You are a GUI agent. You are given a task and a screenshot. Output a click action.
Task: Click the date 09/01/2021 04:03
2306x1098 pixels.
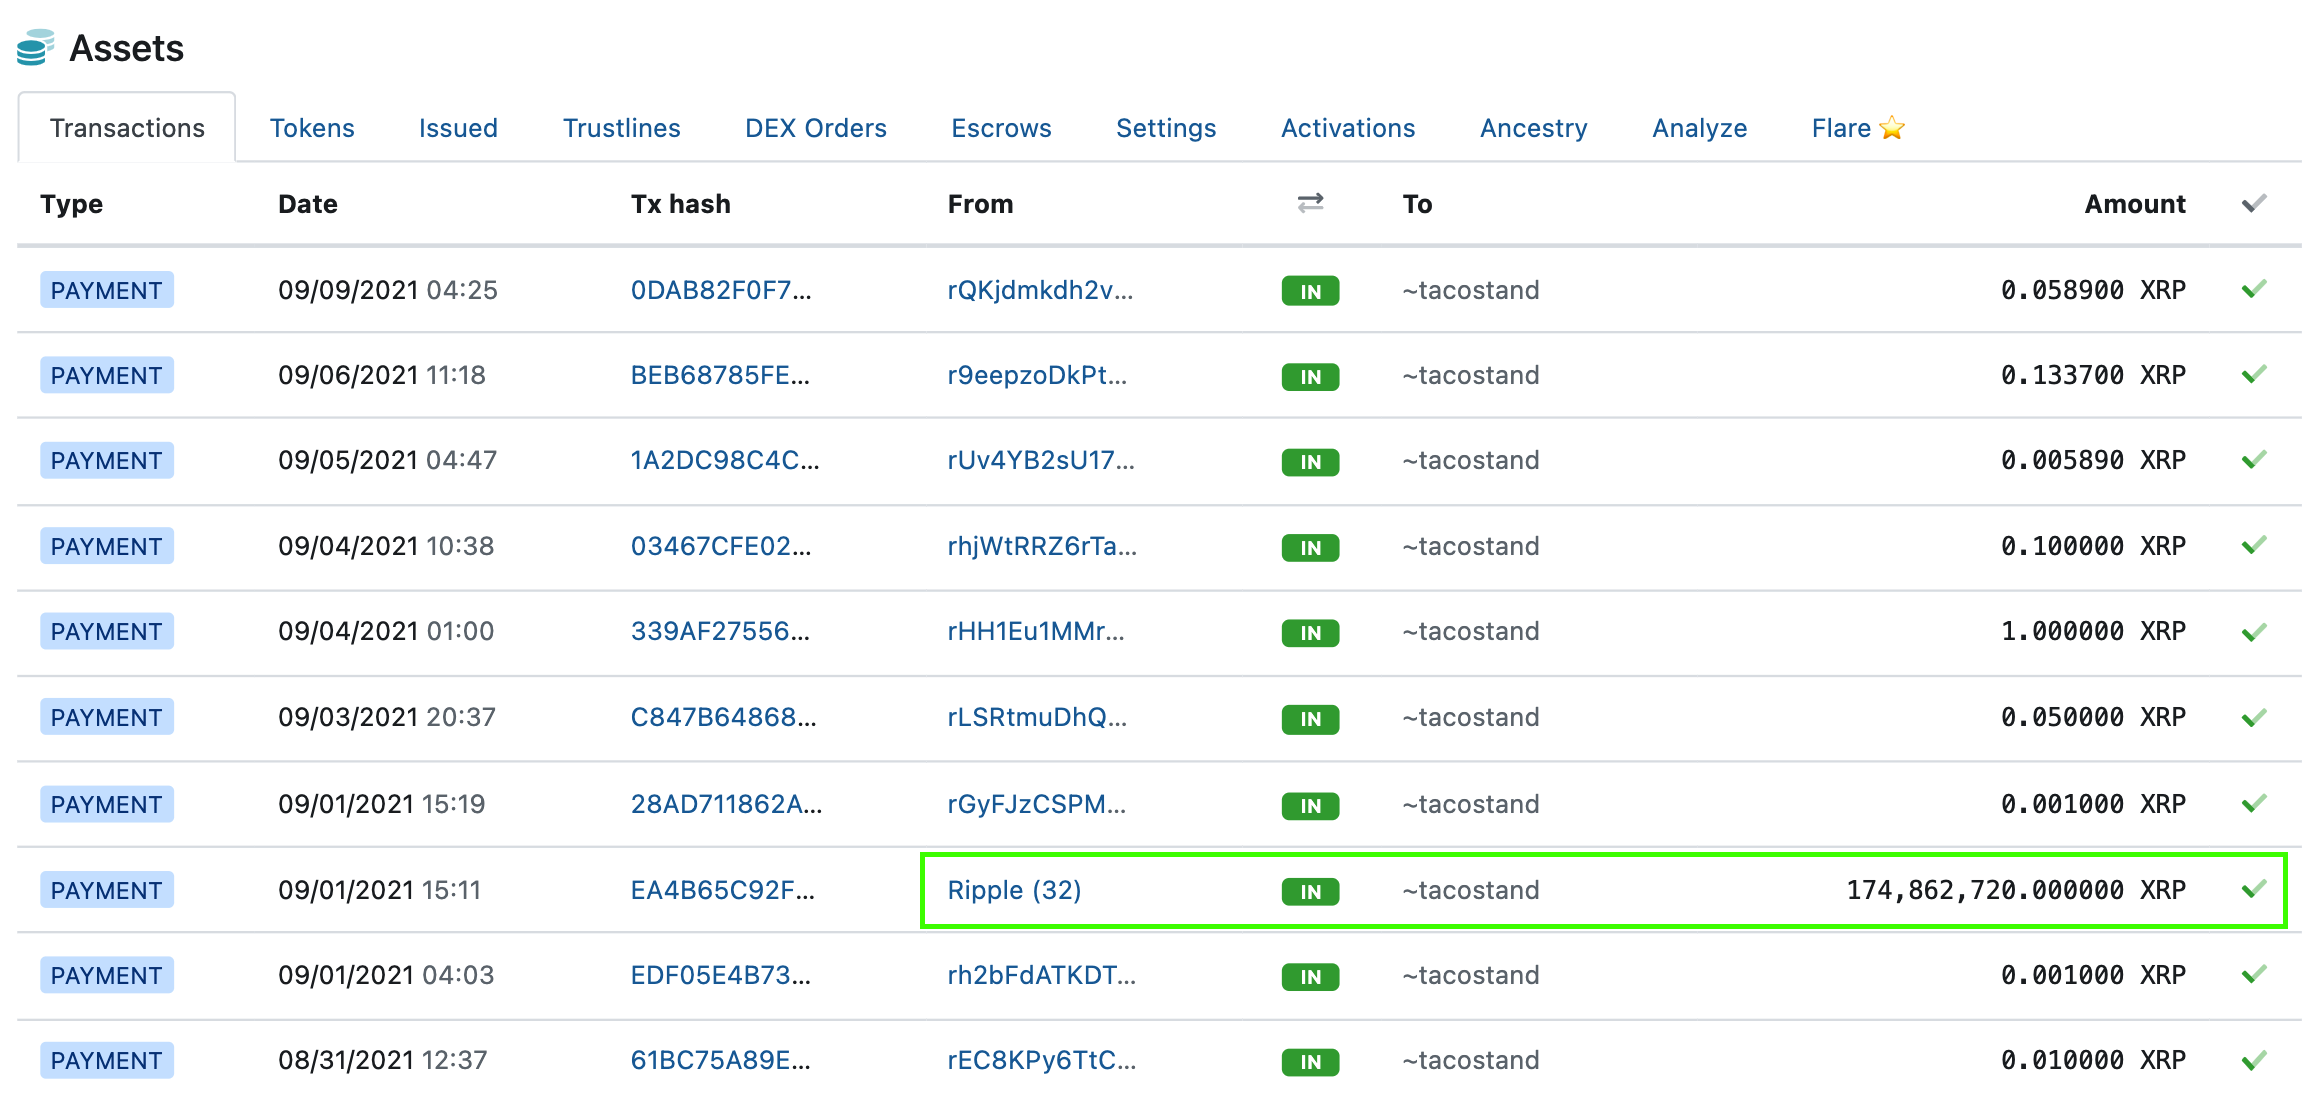(386, 975)
